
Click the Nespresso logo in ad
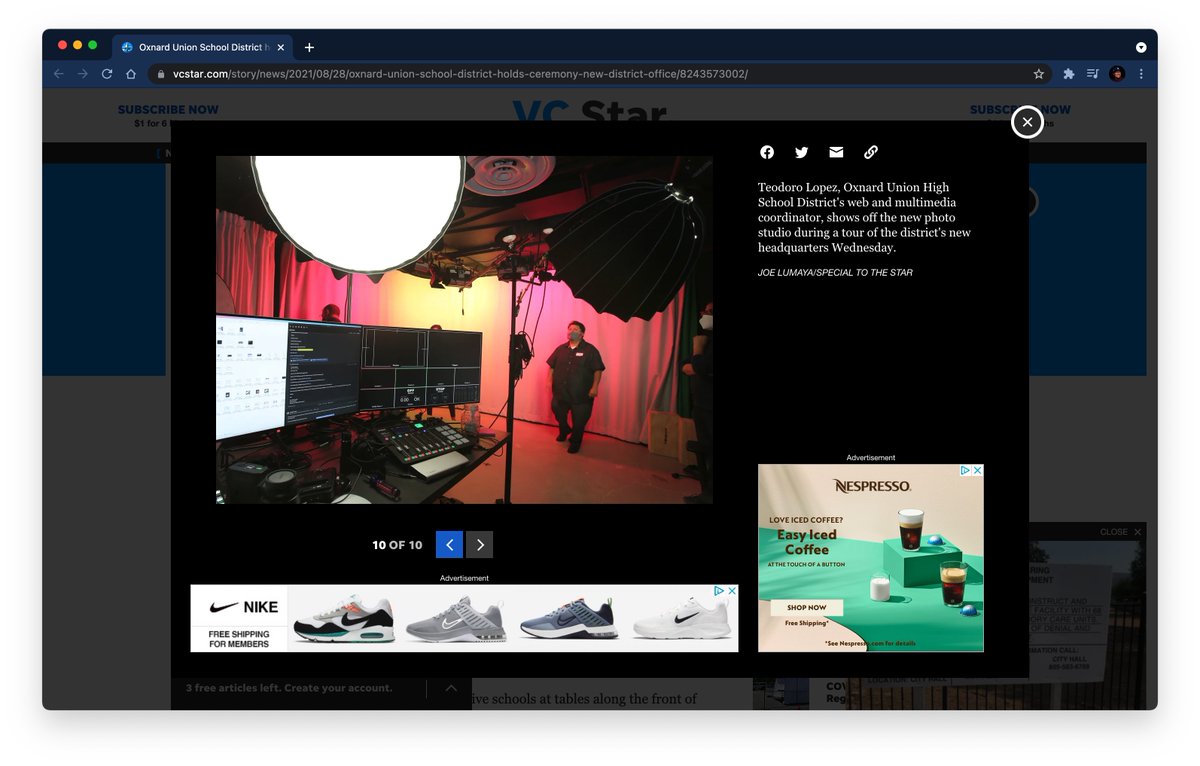(871, 486)
